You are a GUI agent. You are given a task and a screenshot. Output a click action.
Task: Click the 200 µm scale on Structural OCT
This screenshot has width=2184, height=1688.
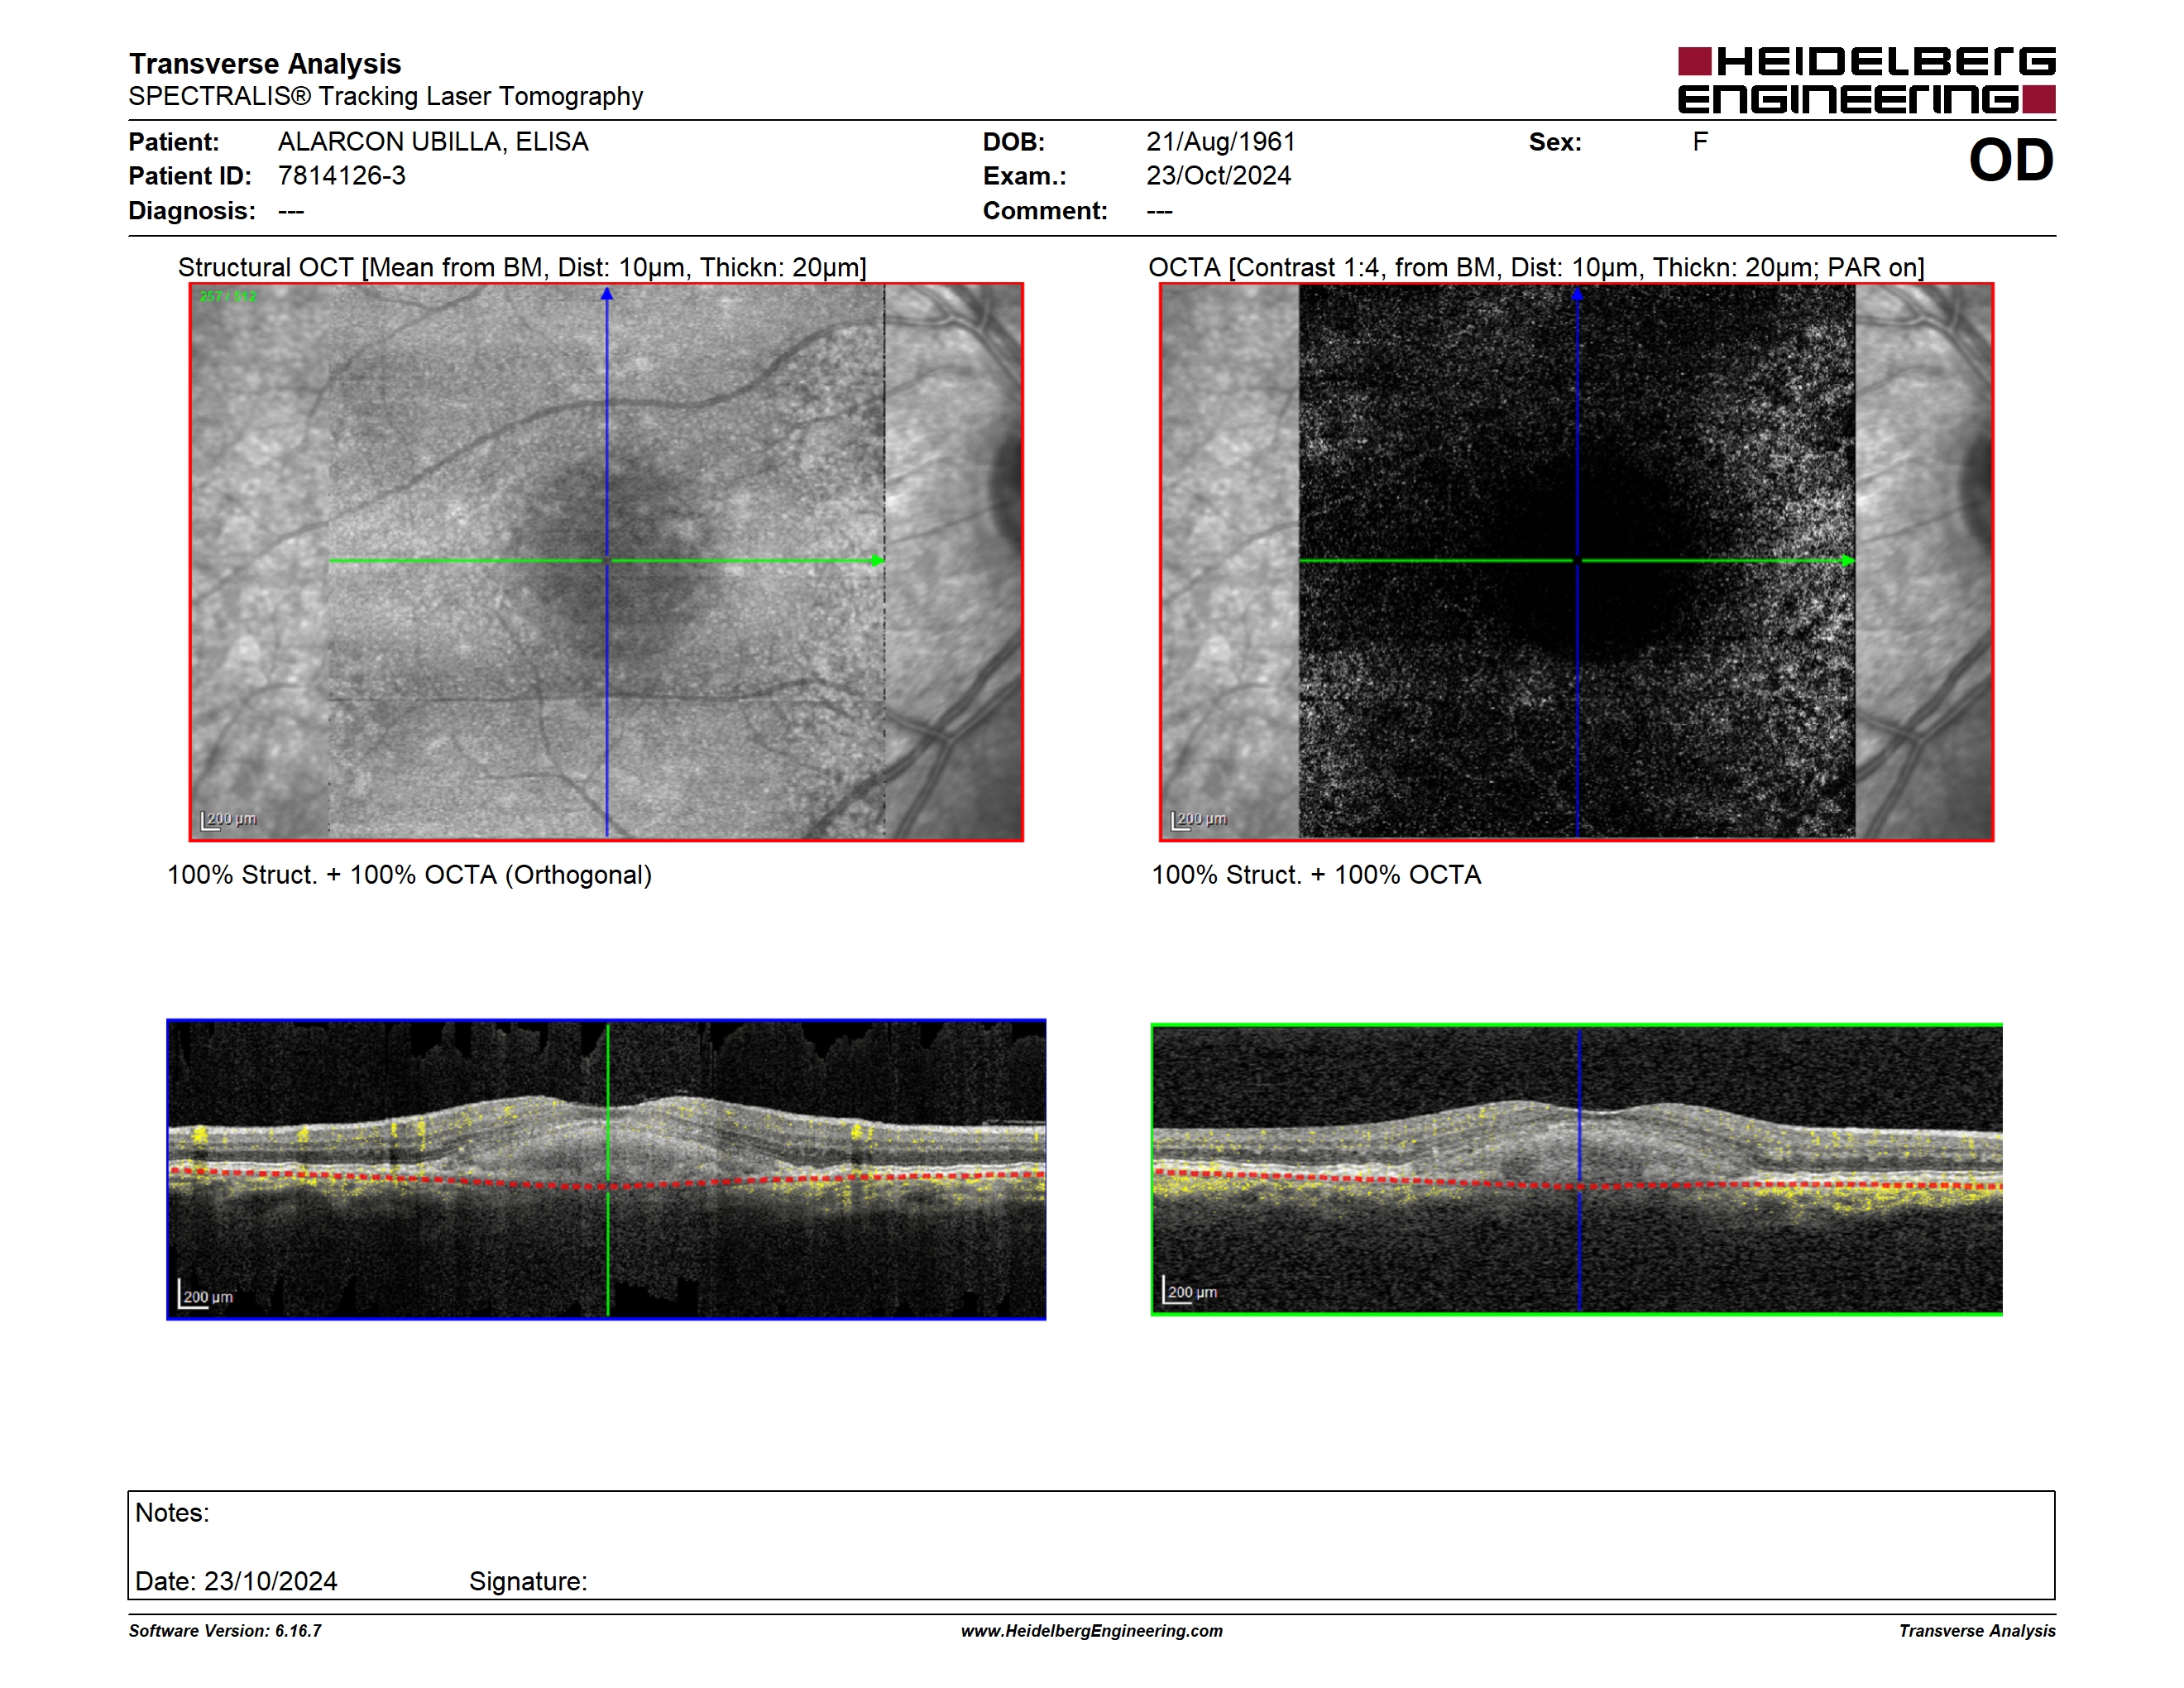point(229,820)
